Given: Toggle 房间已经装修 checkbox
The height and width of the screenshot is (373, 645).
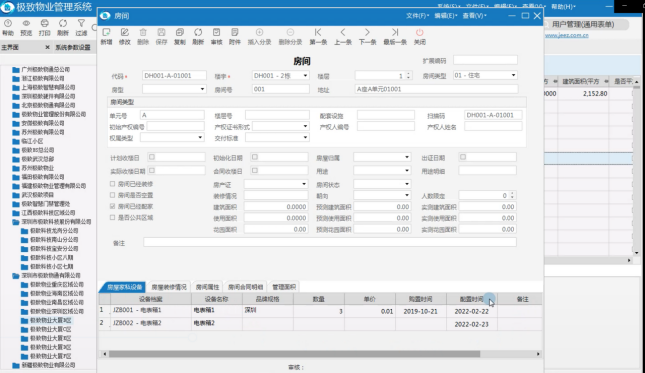Looking at the screenshot, I should tap(112, 184).
